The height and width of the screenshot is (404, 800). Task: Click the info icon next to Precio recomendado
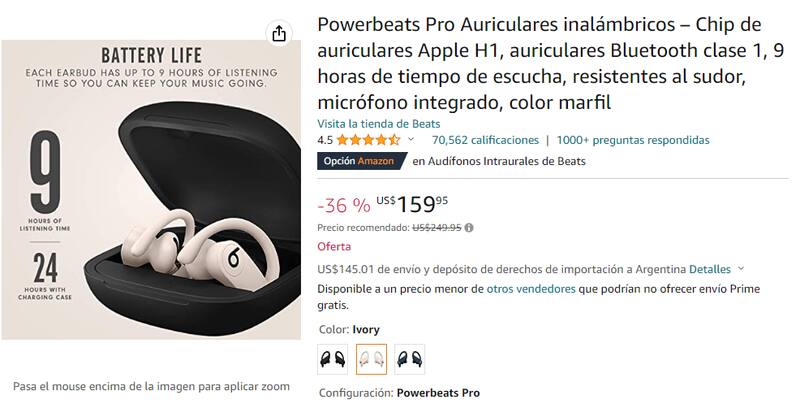(469, 228)
